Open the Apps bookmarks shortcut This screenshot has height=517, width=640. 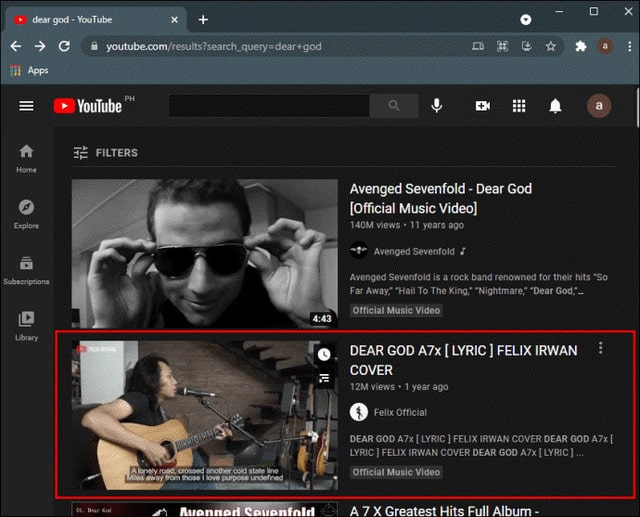click(x=29, y=71)
